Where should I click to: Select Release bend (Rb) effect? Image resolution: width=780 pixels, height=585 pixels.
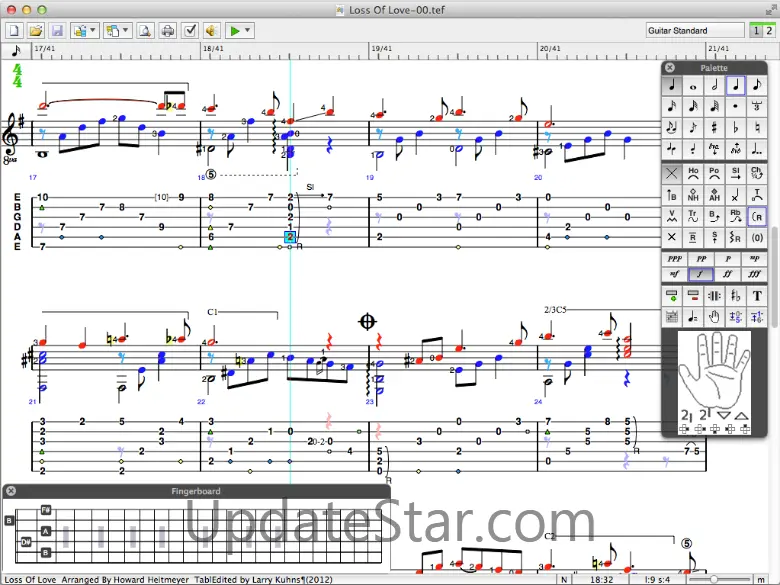[x=736, y=216]
